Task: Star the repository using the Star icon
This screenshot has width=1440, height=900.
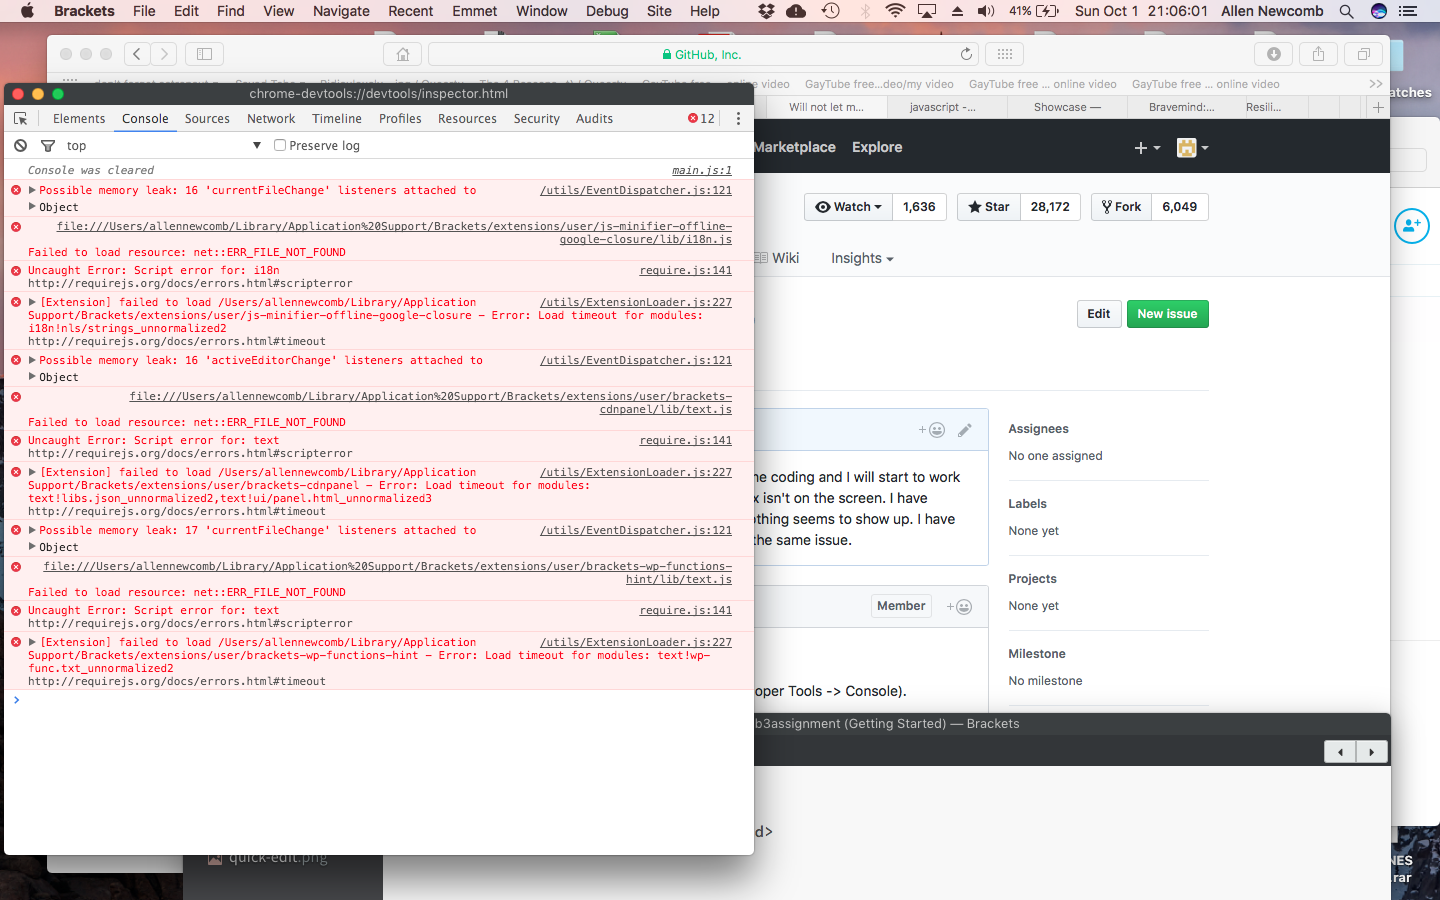Action: coord(975,207)
